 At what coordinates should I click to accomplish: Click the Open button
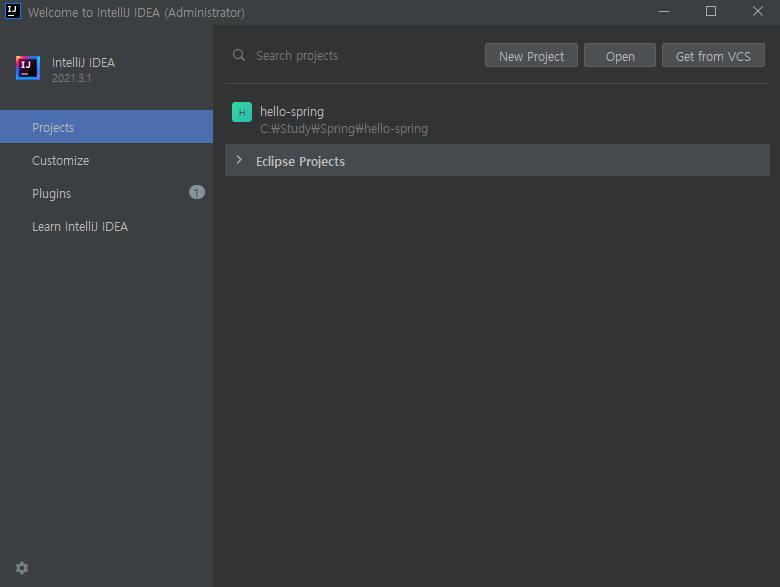tap(620, 56)
